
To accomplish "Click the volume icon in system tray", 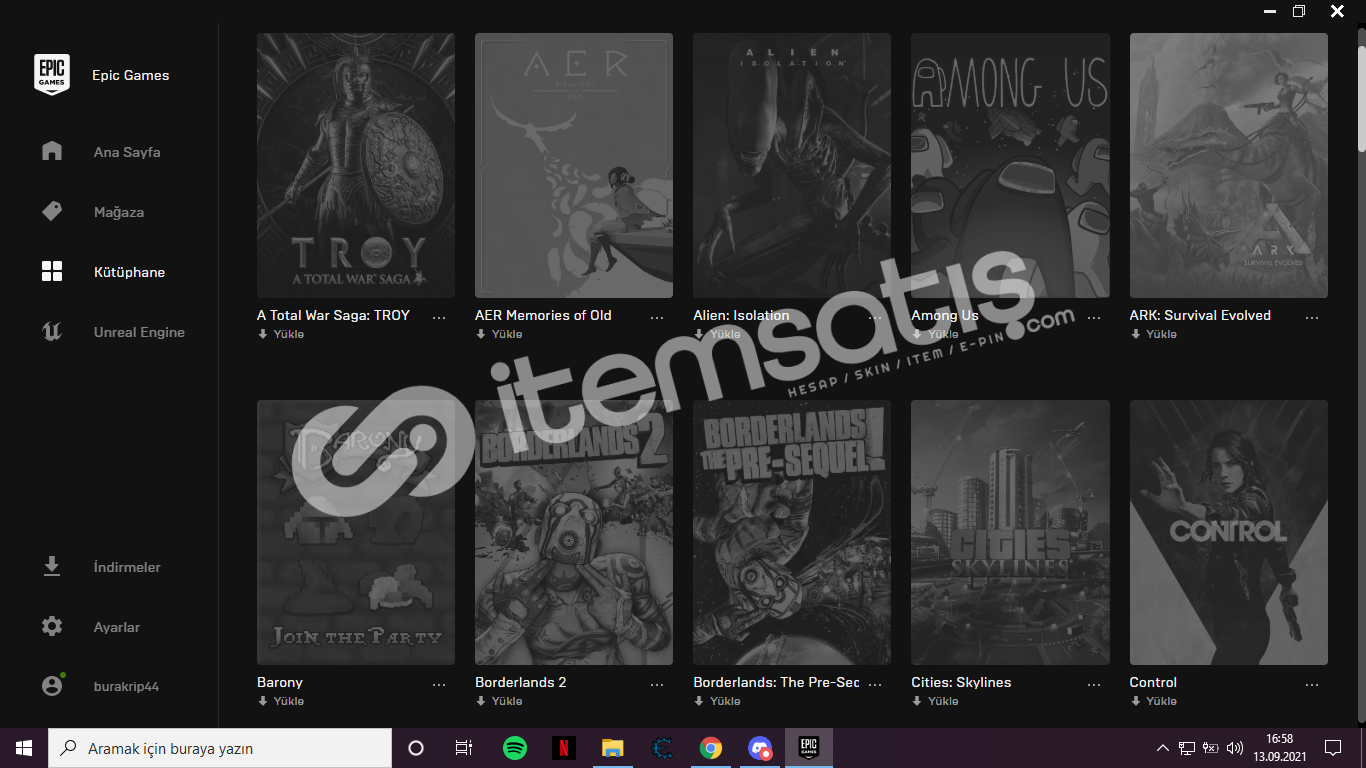I will coord(1235,748).
